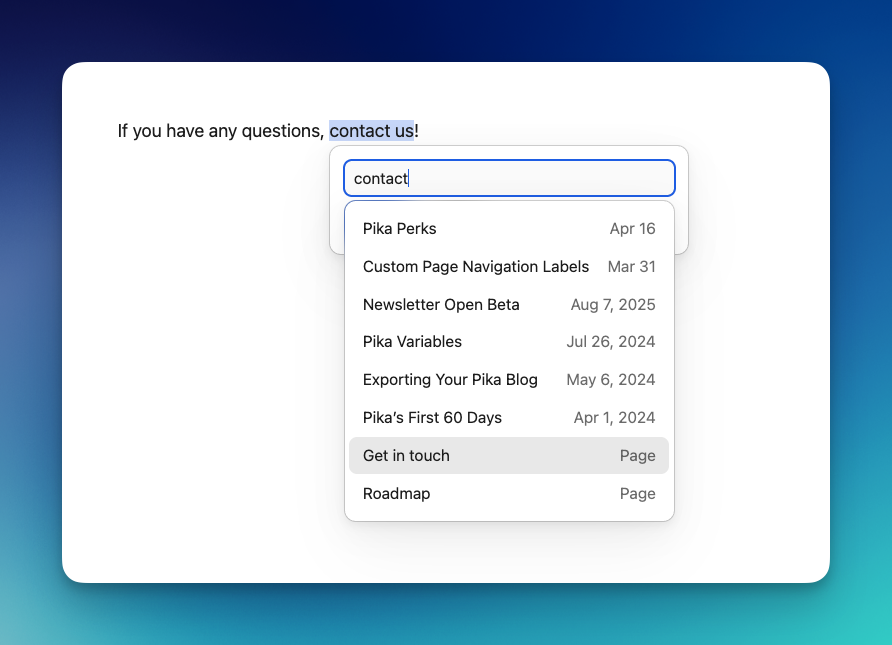
Task: Click the "Apr 16" date beside Pika Perks
Action: (632, 228)
